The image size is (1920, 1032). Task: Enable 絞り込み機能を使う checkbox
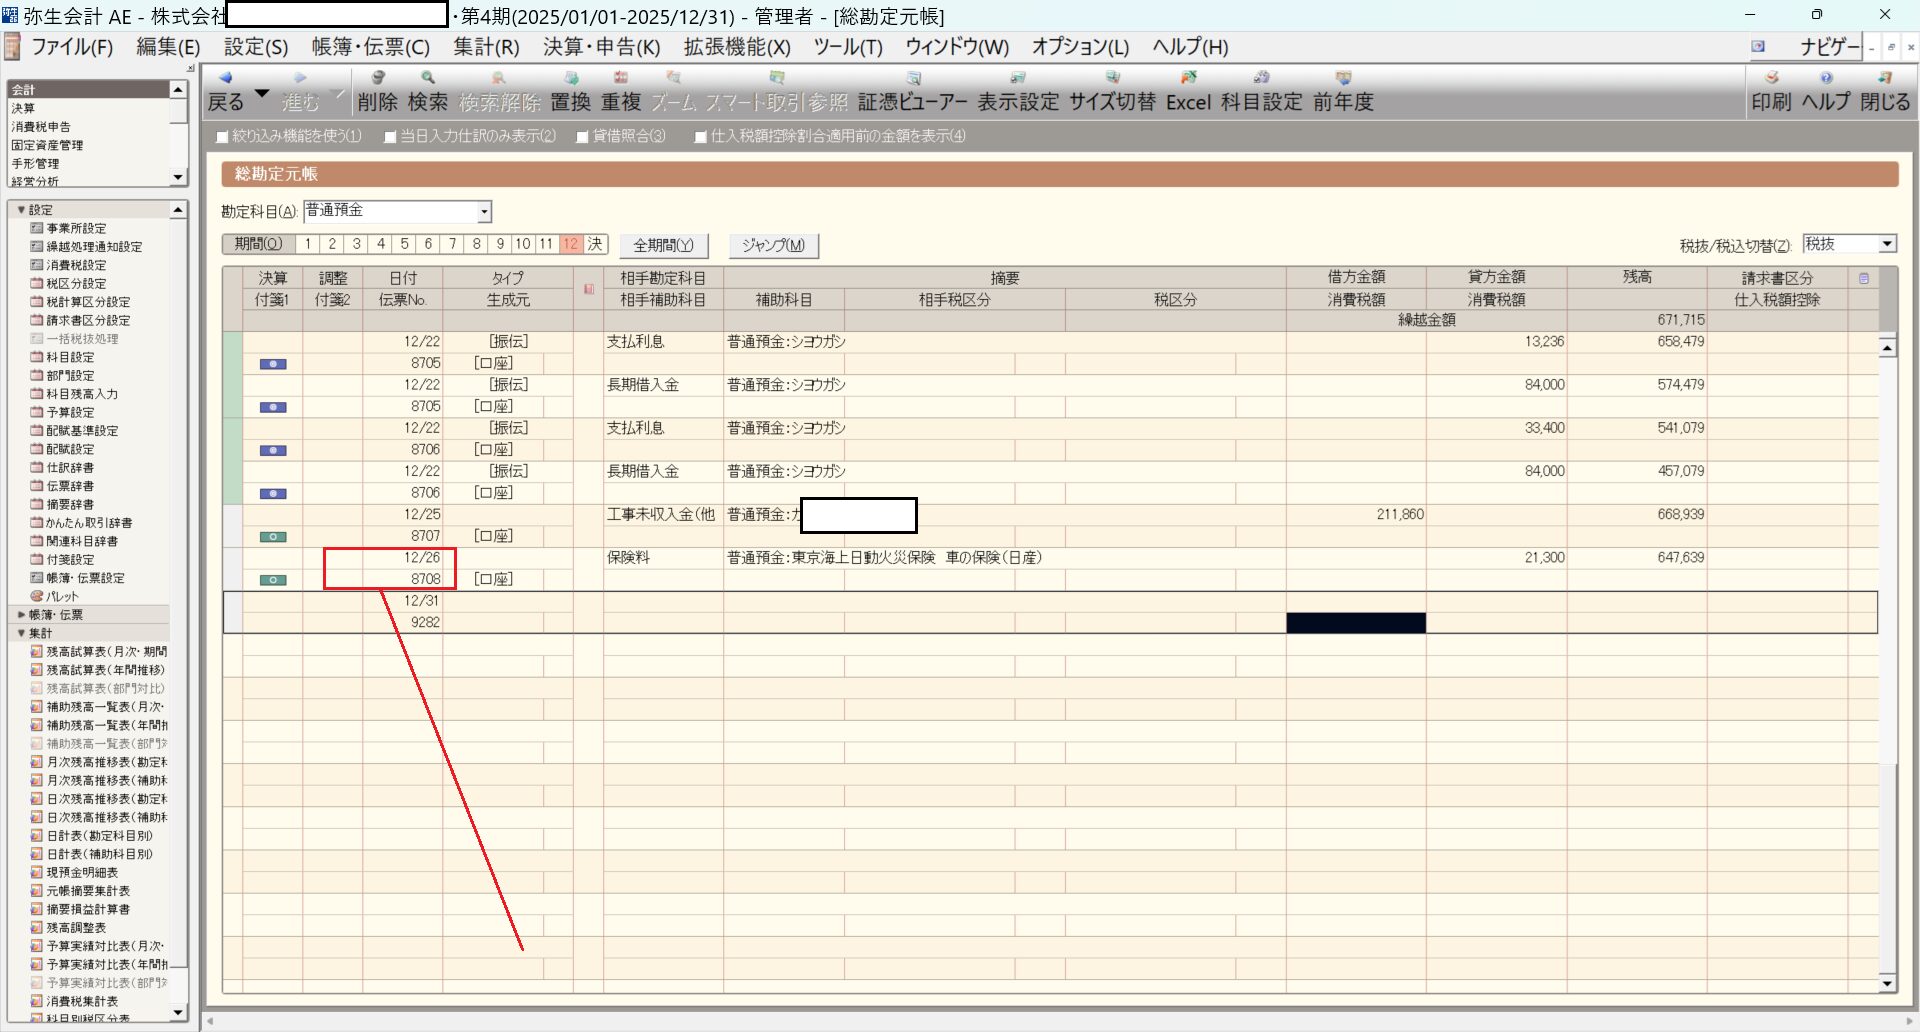(223, 137)
